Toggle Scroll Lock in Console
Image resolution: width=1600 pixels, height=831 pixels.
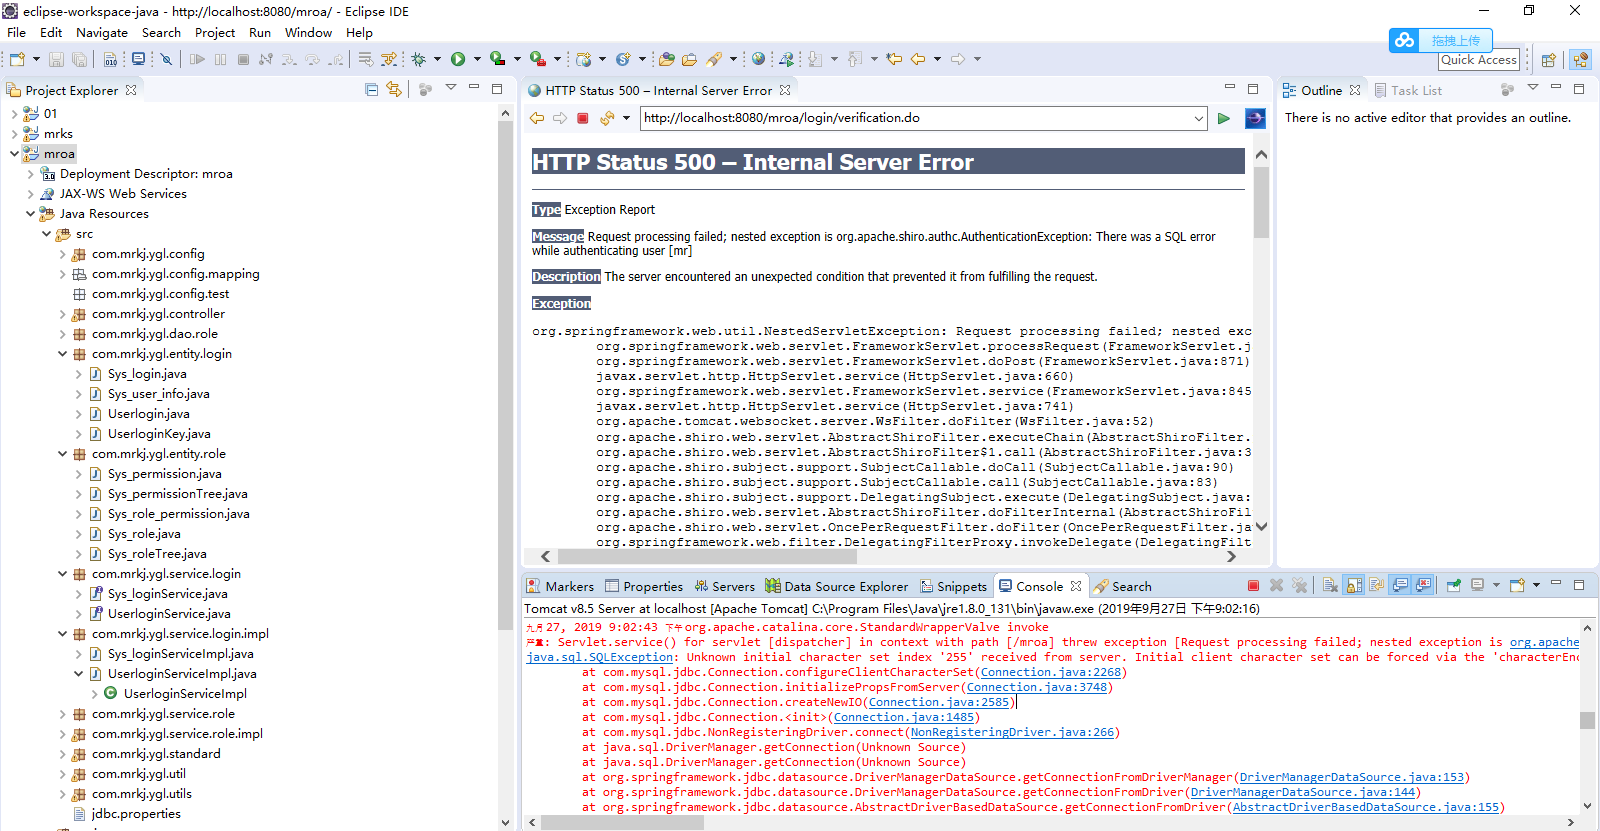[1354, 586]
